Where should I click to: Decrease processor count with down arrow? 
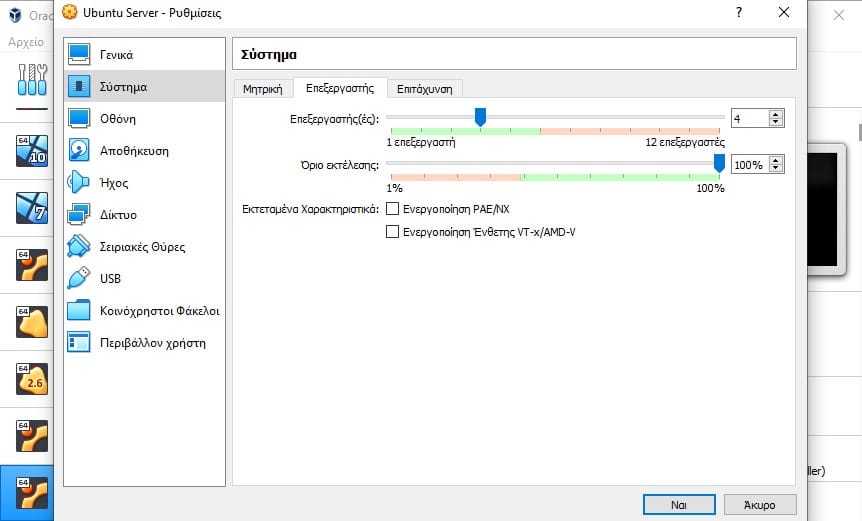pos(776,121)
